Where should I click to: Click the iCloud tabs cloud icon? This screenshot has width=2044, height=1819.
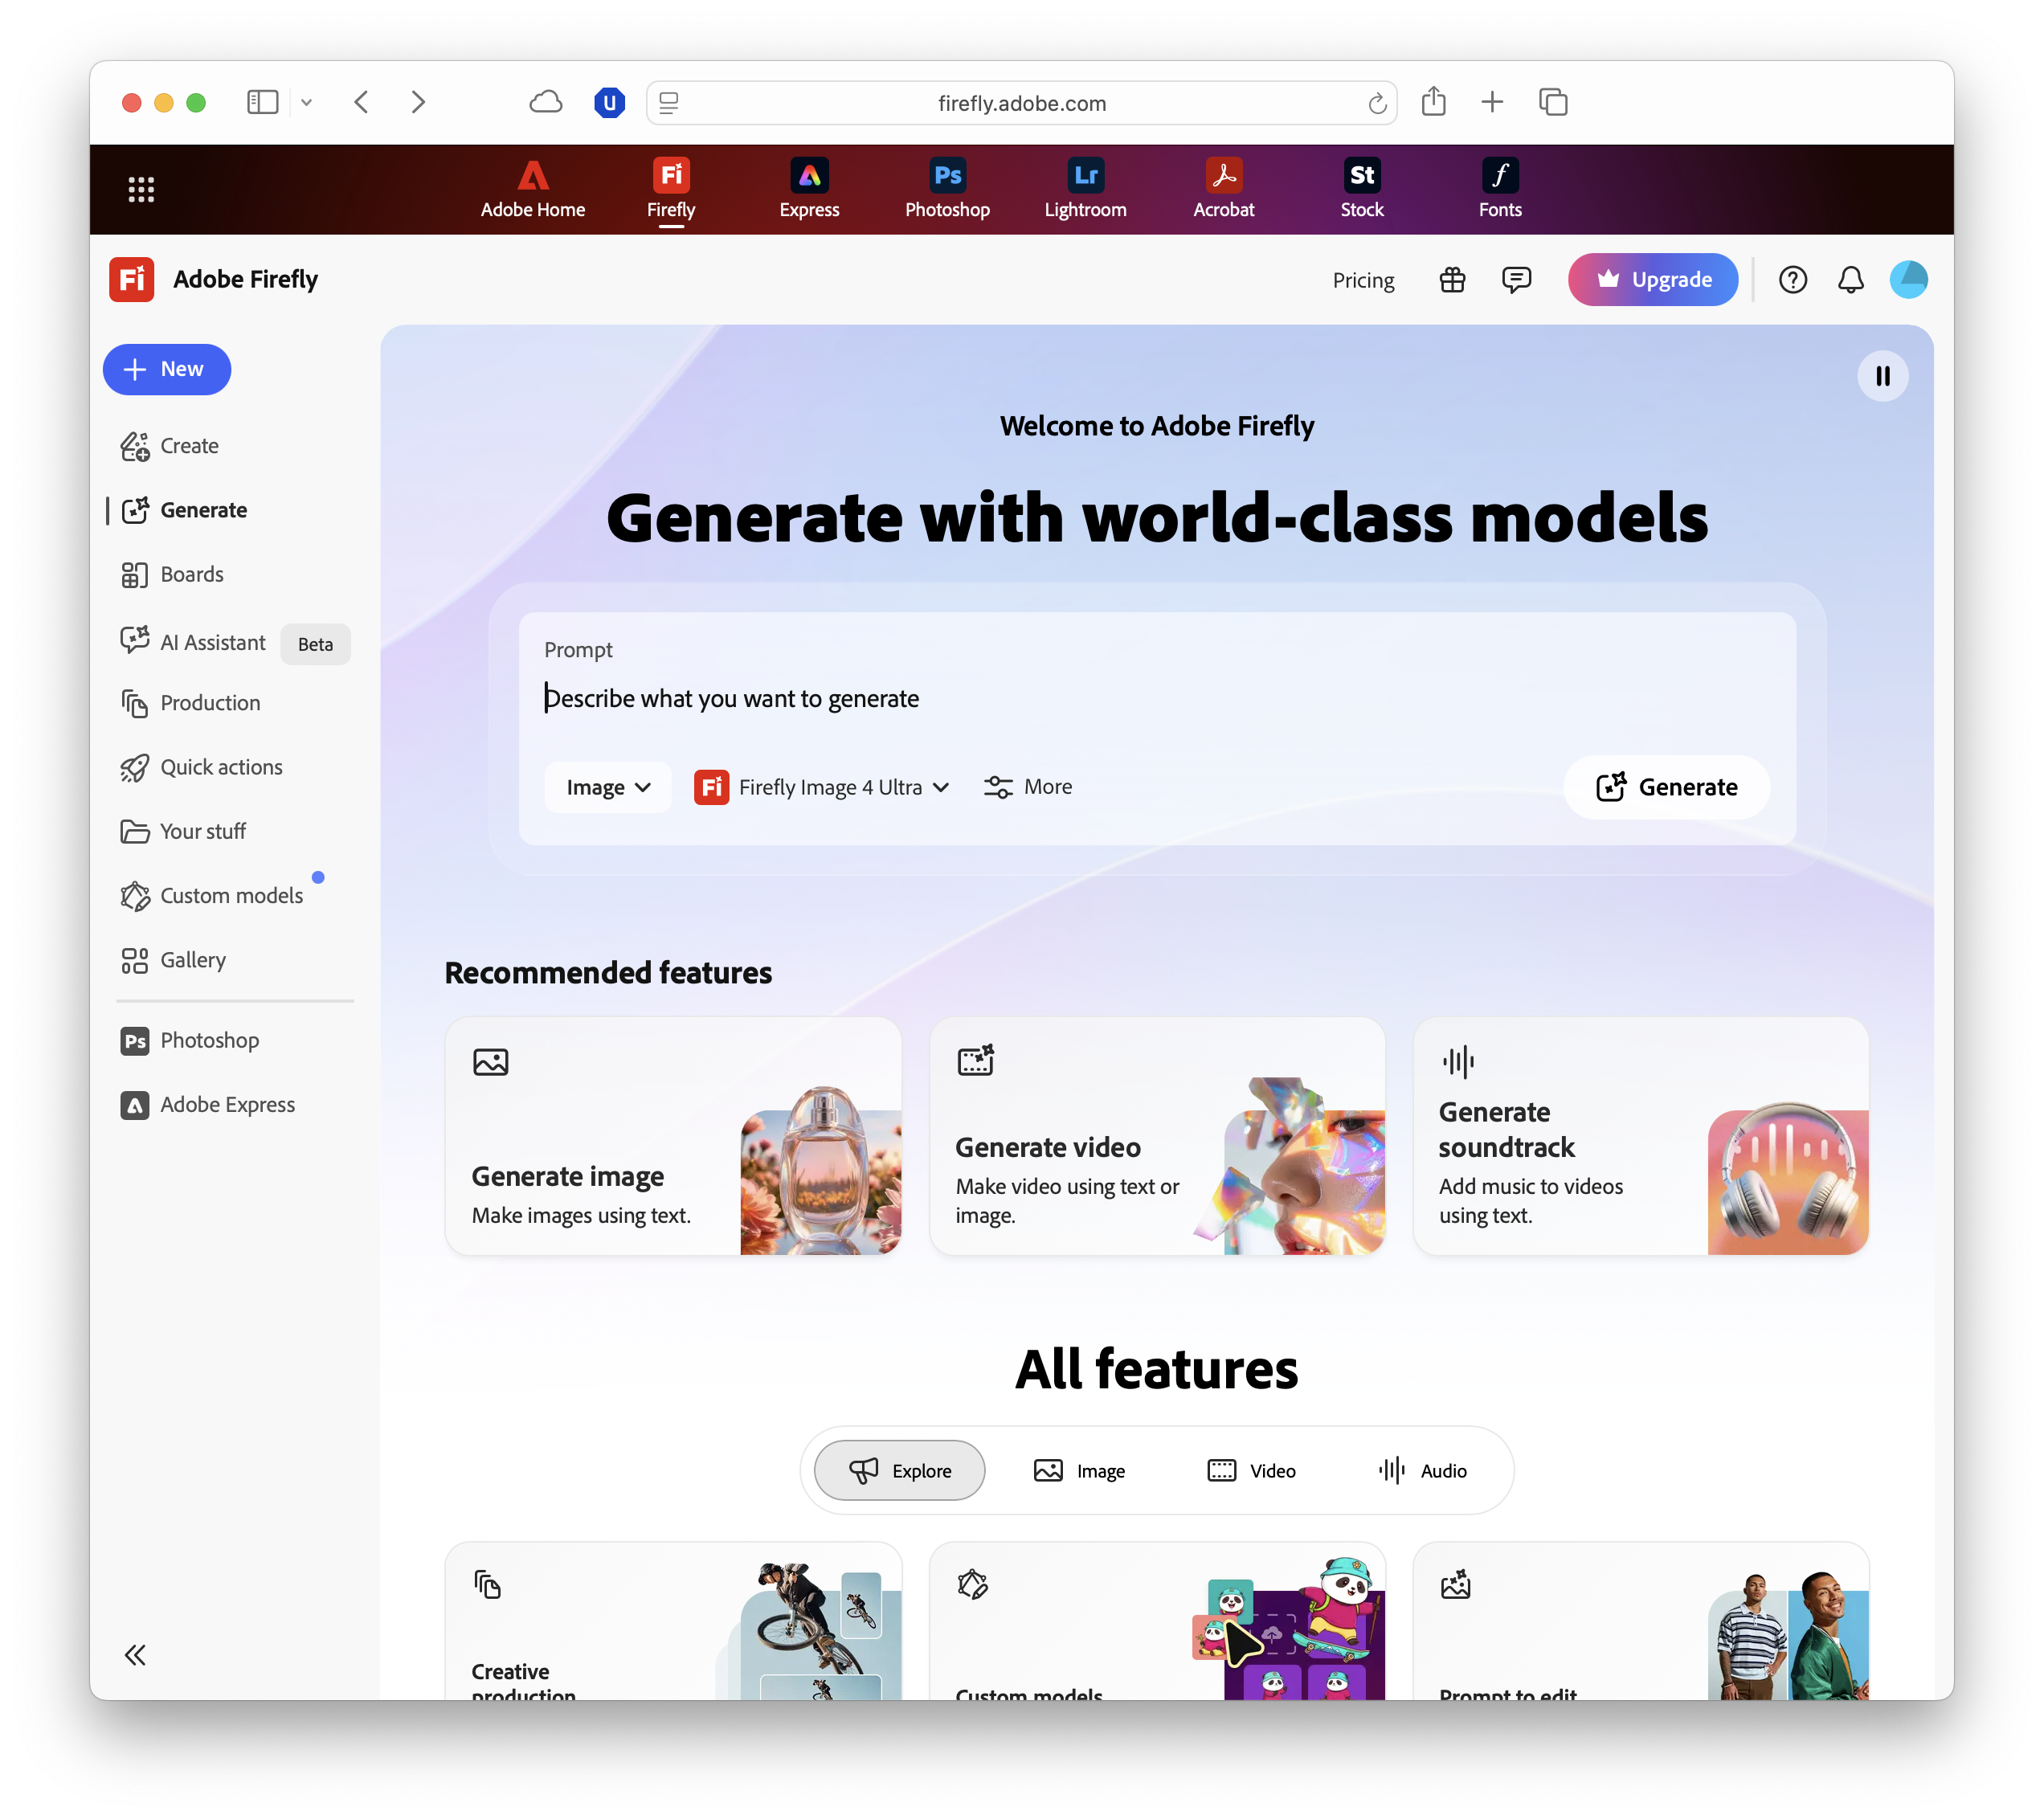click(545, 102)
